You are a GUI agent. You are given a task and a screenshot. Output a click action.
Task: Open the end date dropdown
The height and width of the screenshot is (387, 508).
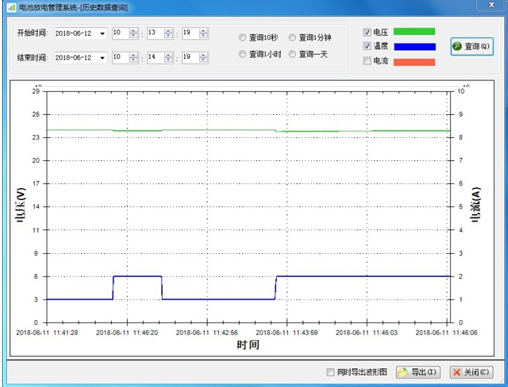pos(102,58)
